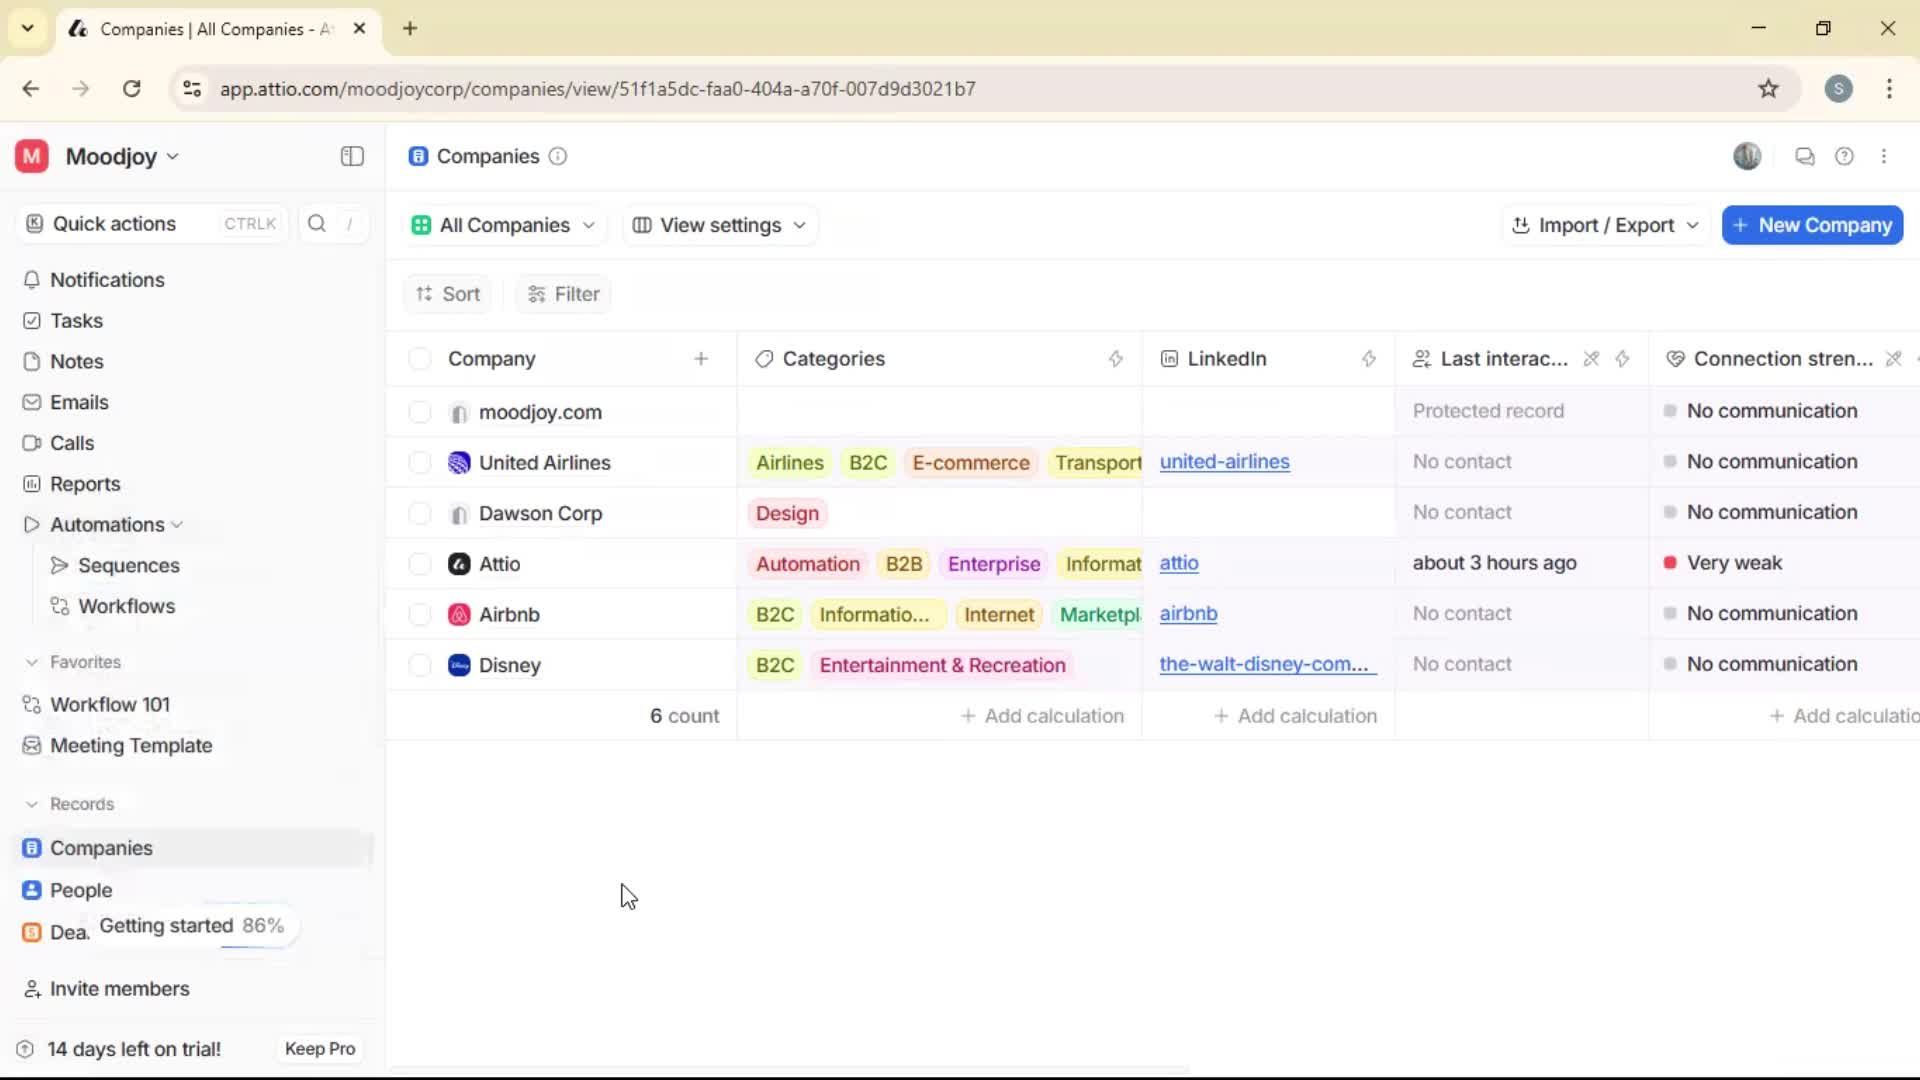Check the Attio row checkbox
Viewport: 1920px width, 1080px height.
click(x=419, y=563)
